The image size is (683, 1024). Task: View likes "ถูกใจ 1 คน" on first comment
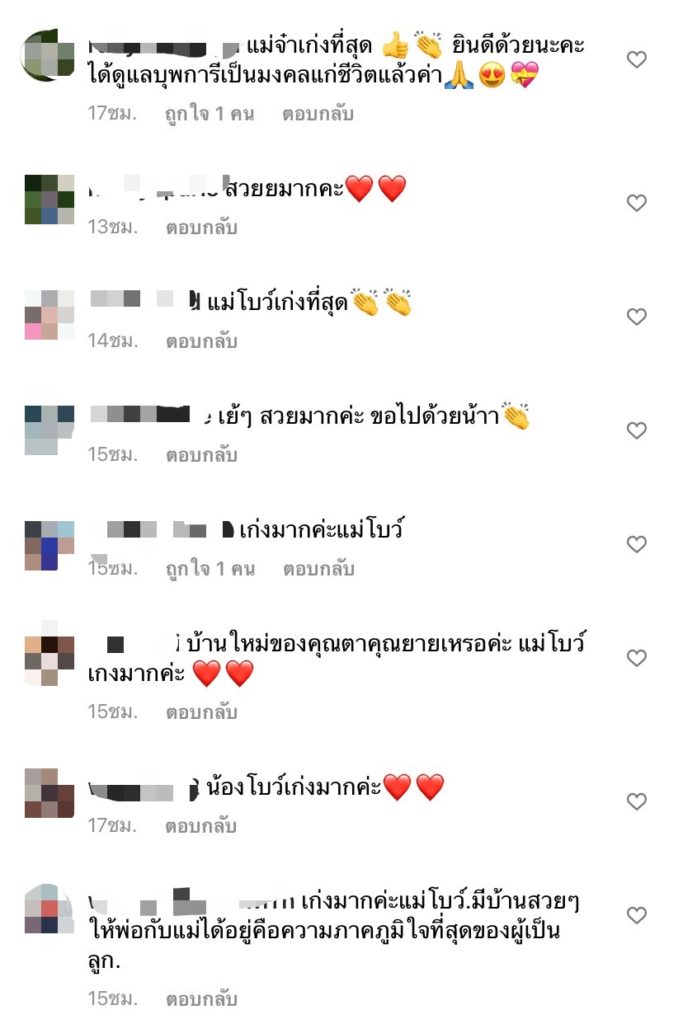pos(210,114)
